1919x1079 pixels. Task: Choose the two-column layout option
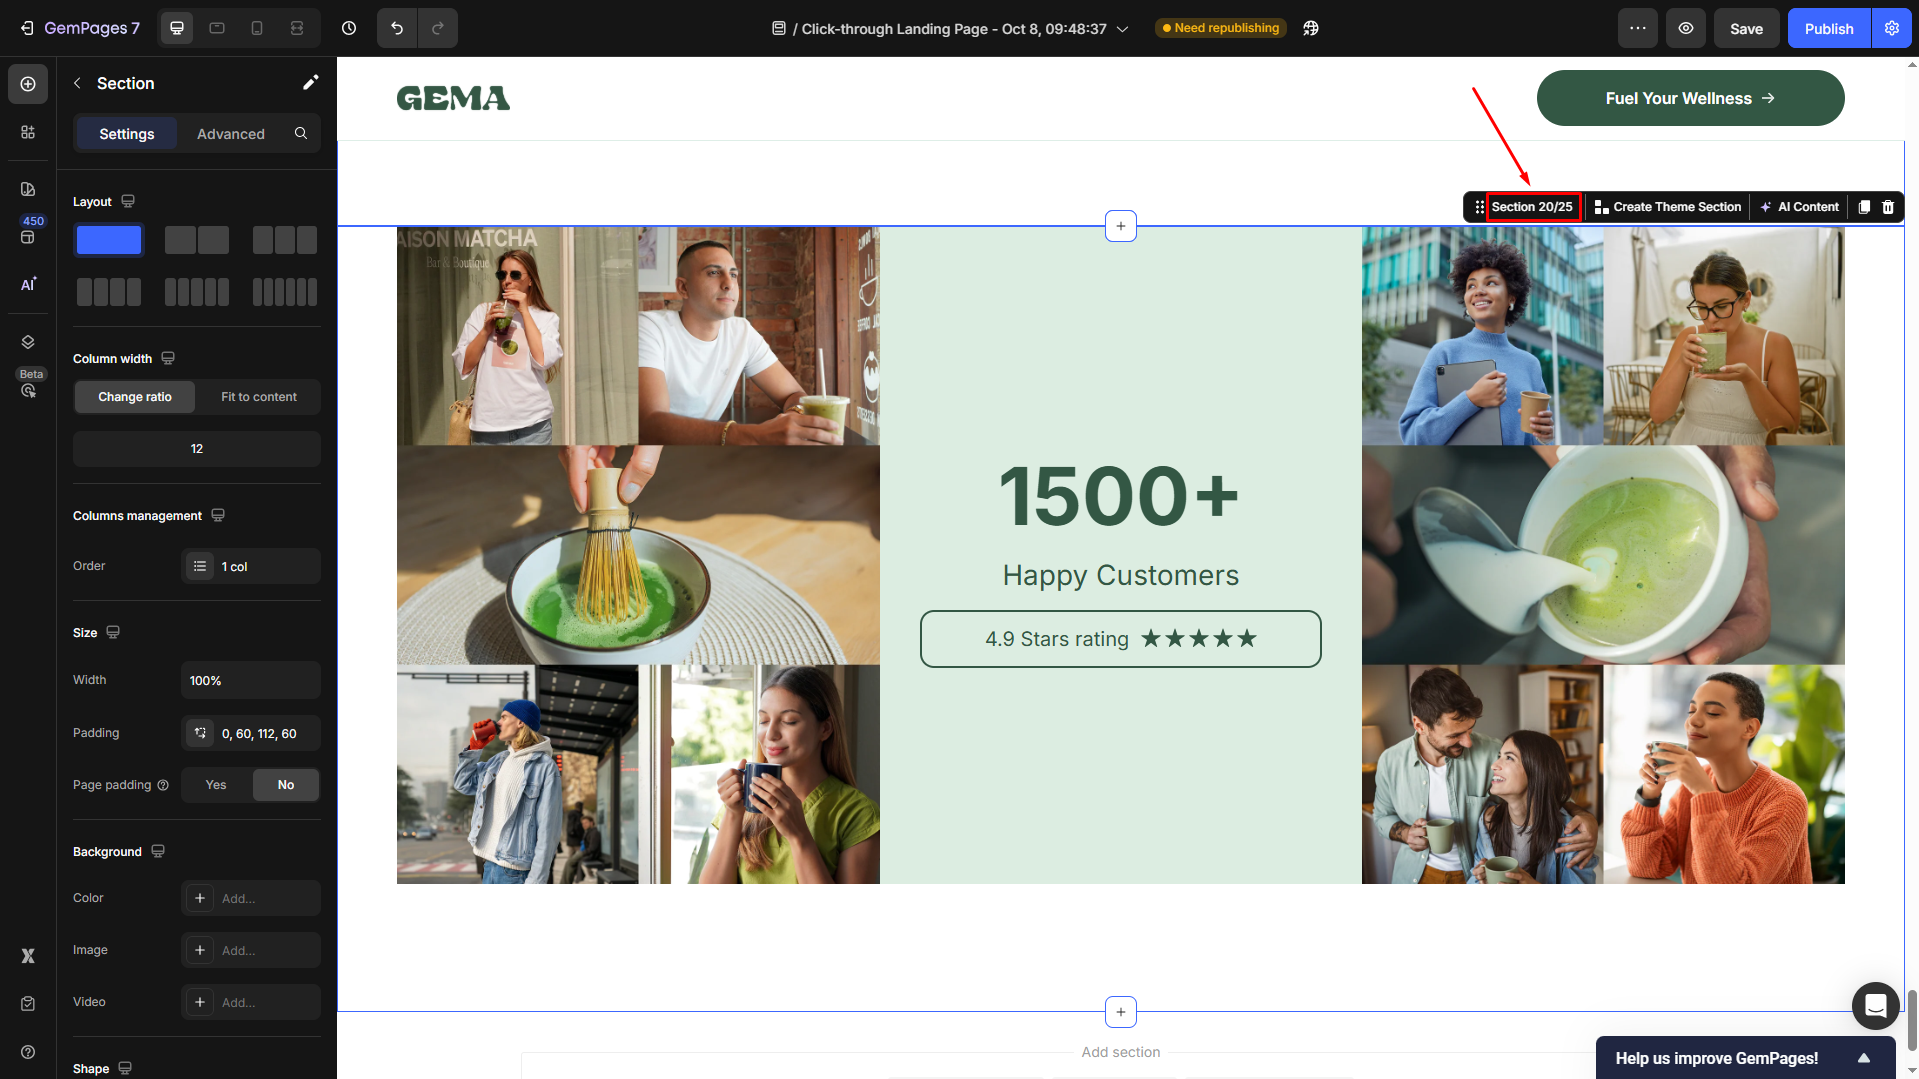click(197, 240)
